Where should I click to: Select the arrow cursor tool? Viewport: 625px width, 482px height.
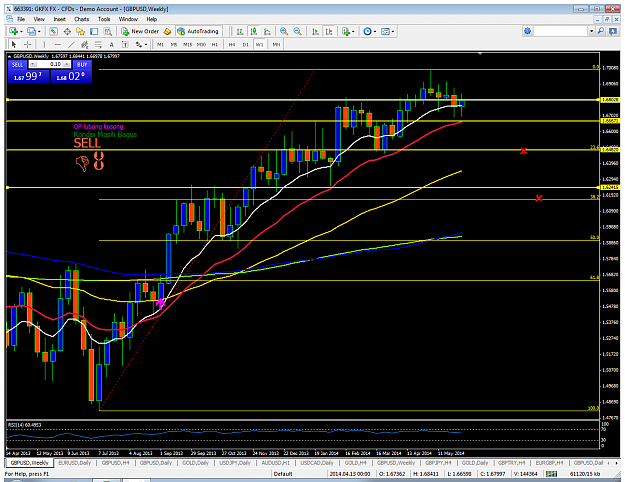pos(14,45)
